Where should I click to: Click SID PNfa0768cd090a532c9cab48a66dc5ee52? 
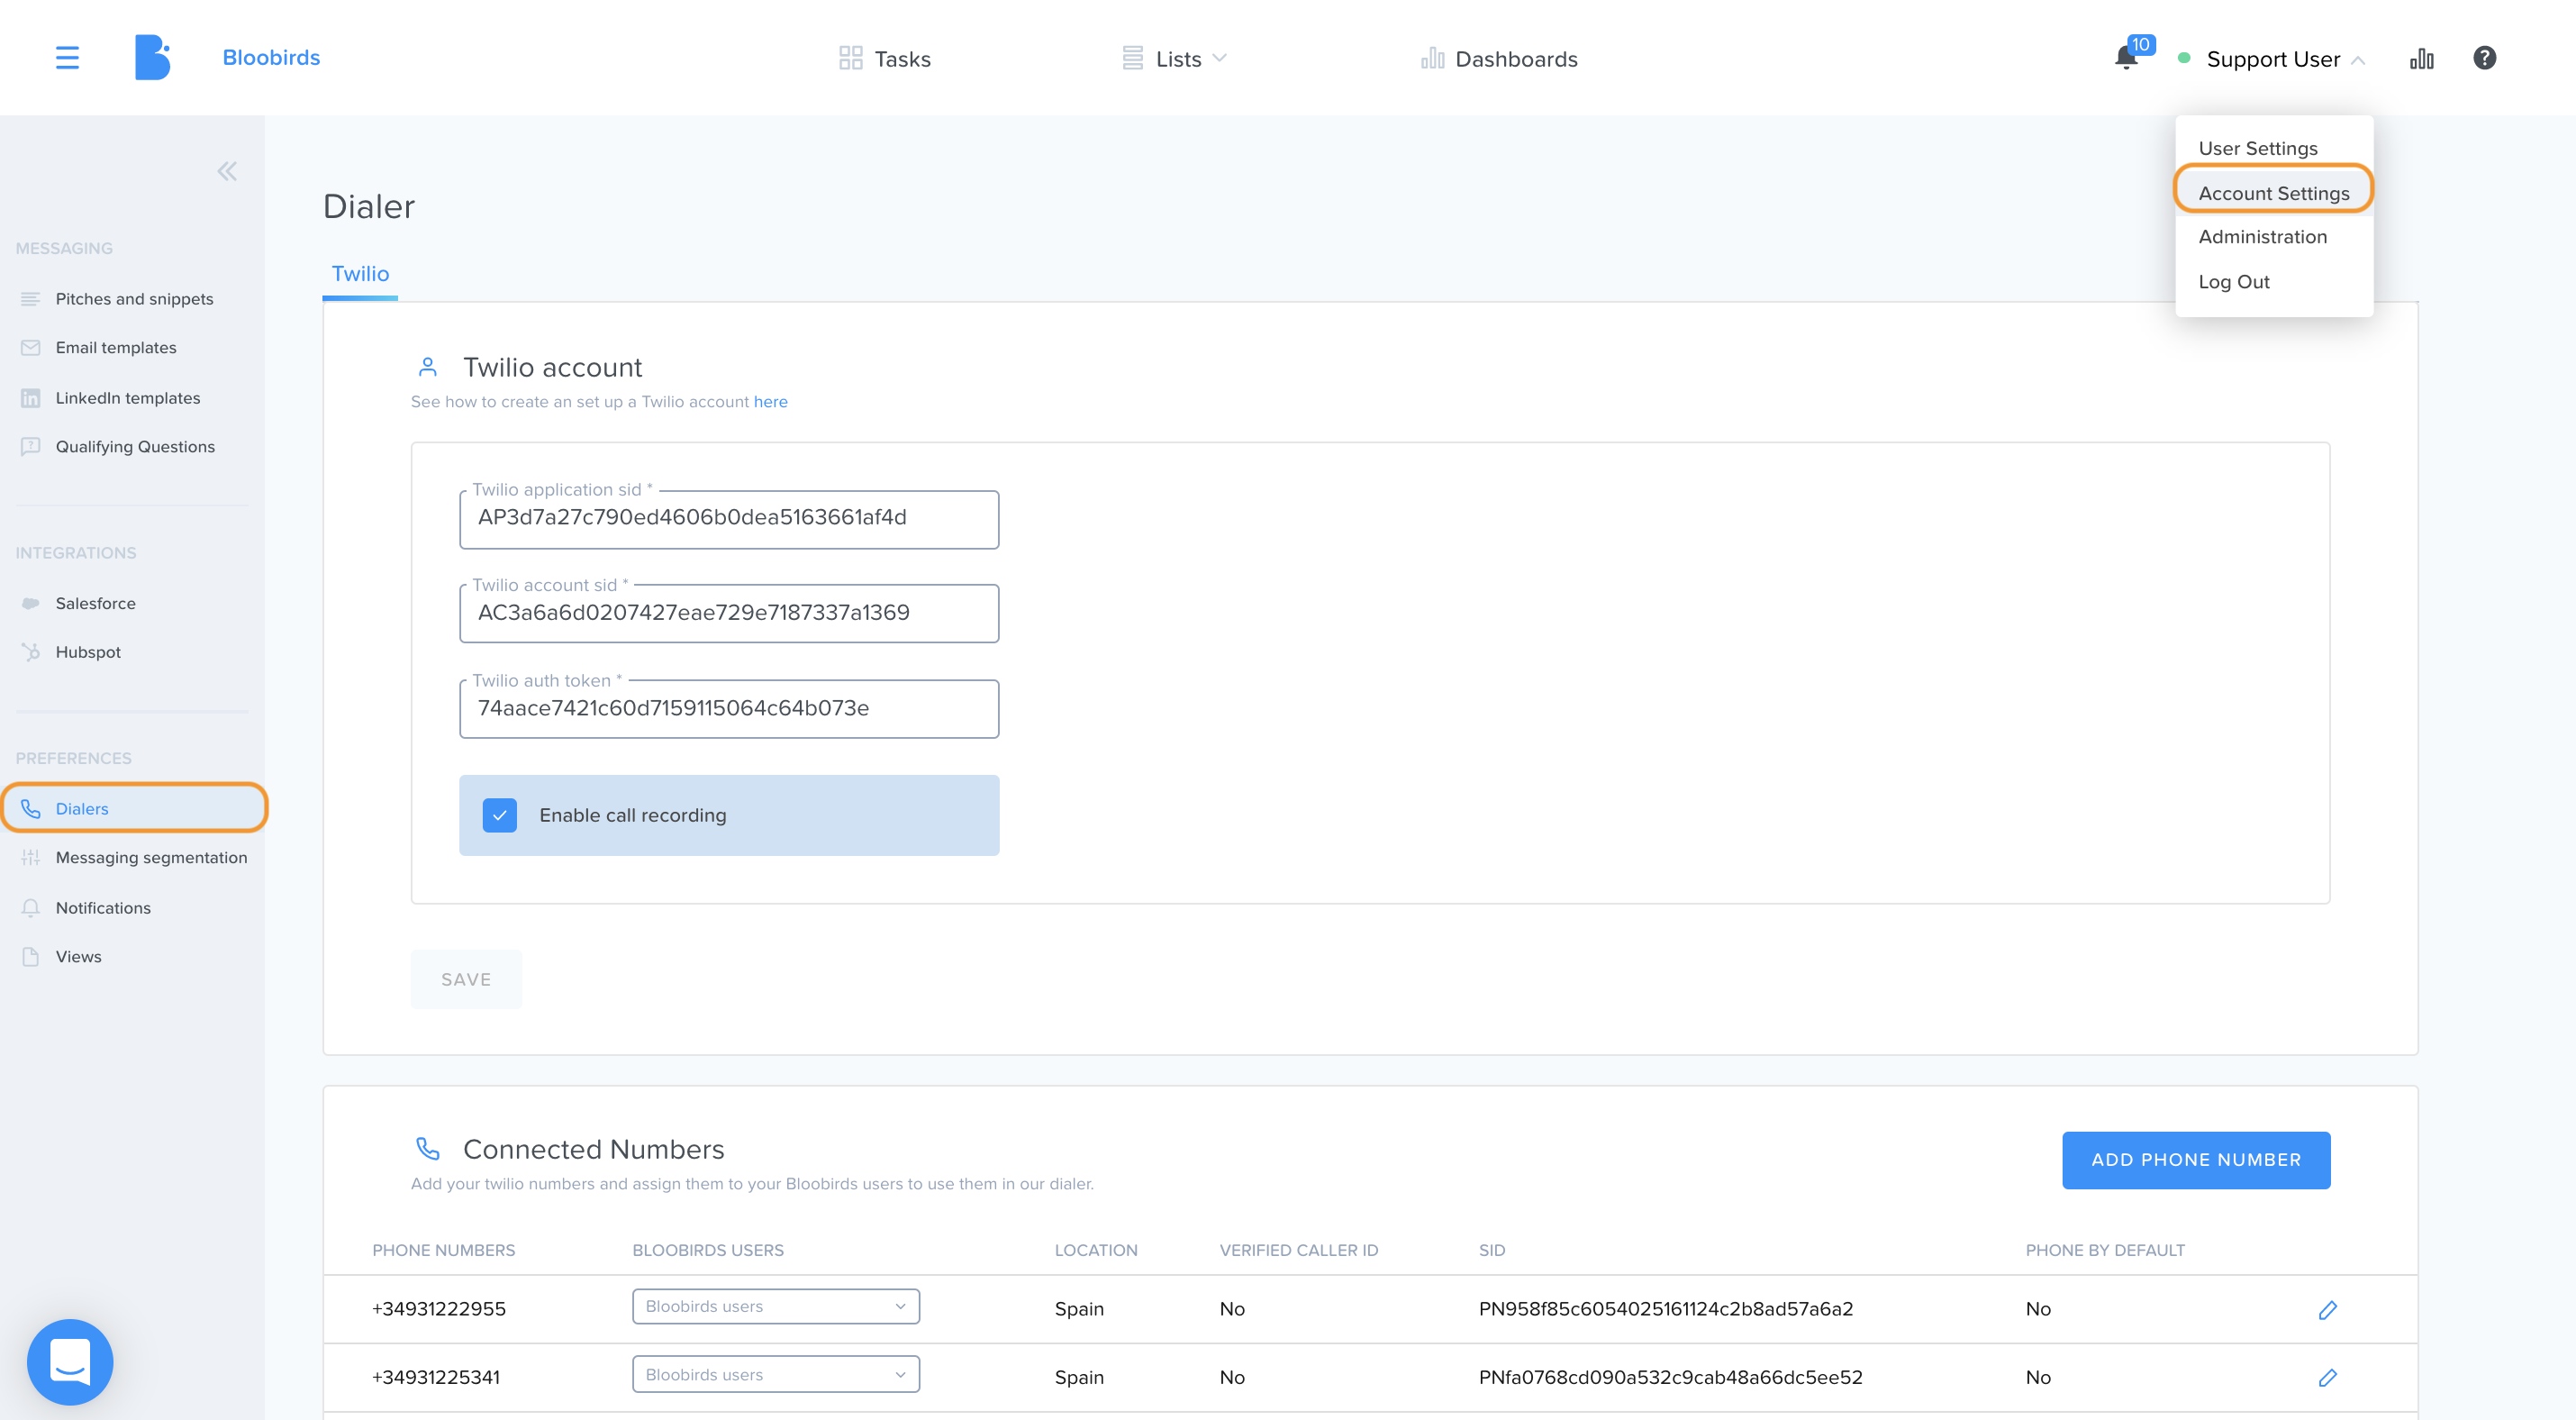(1671, 1377)
